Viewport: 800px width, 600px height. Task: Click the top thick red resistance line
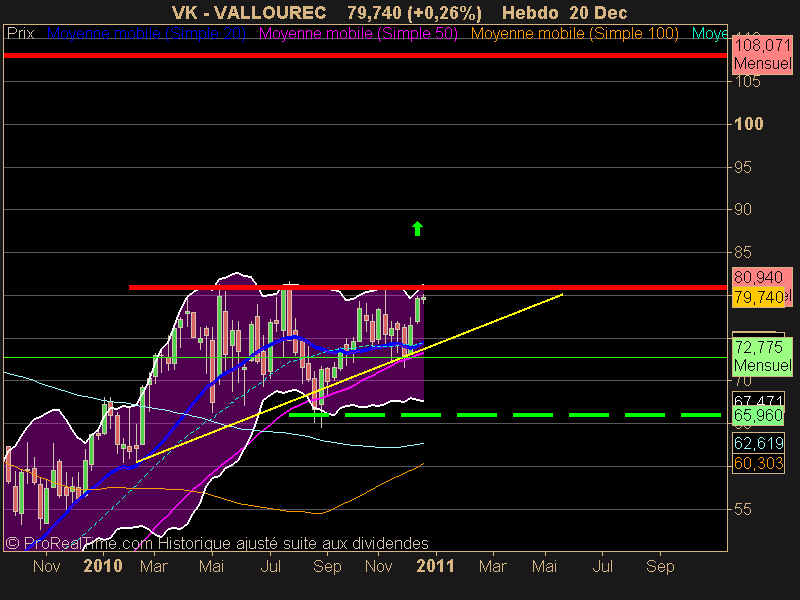tap(365, 55)
